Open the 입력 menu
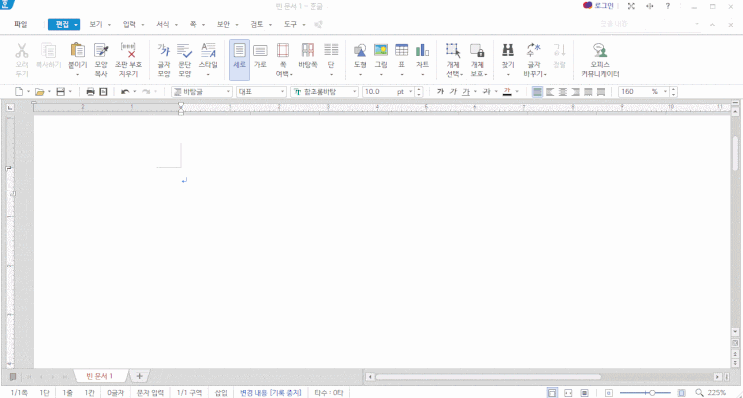This screenshot has height=398, width=743. coord(129,25)
